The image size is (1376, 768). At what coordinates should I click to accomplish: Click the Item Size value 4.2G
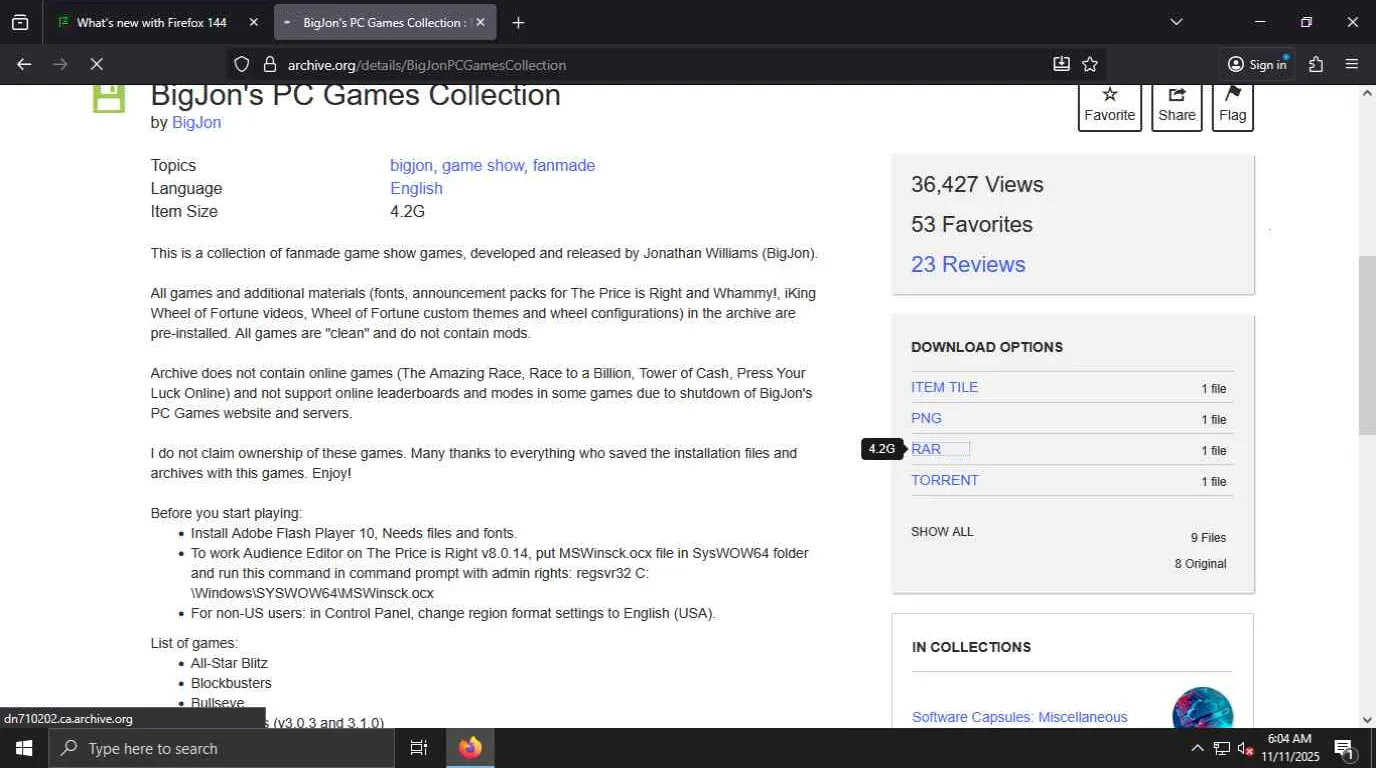(x=407, y=211)
